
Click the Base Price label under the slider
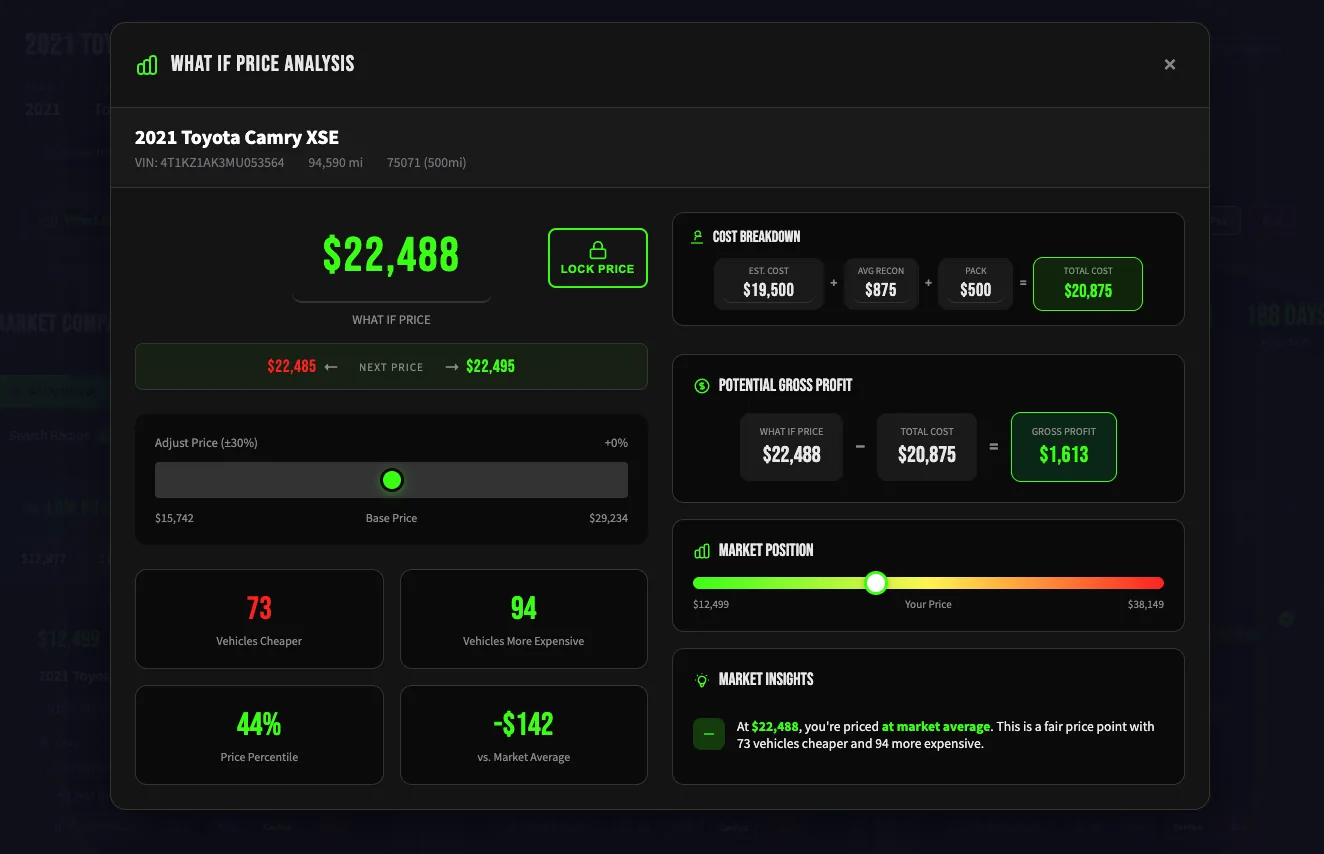pos(391,518)
